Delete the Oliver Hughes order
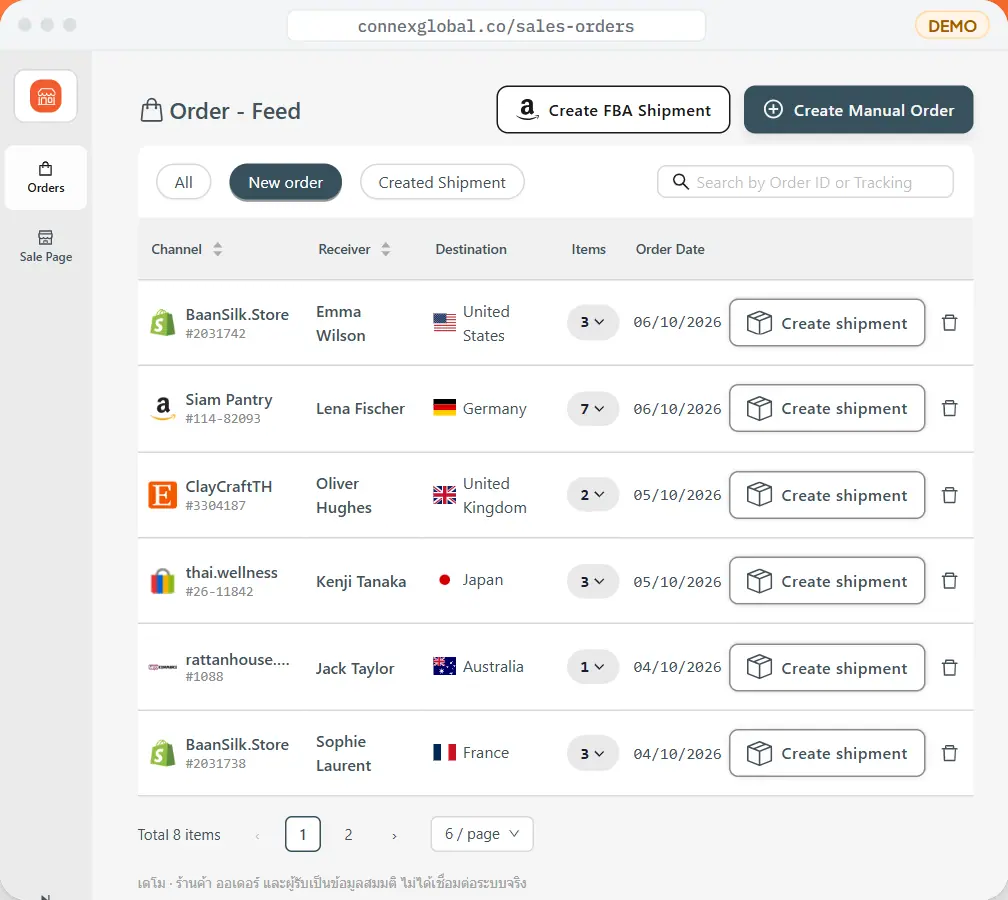Screen dimensions: 1008x900 [950, 495]
